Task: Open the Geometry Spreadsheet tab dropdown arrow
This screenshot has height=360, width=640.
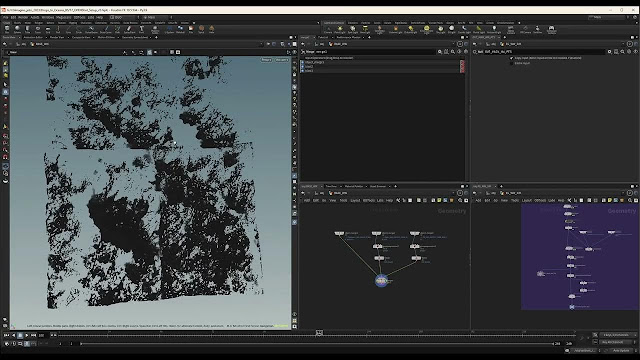Action: (150, 37)
